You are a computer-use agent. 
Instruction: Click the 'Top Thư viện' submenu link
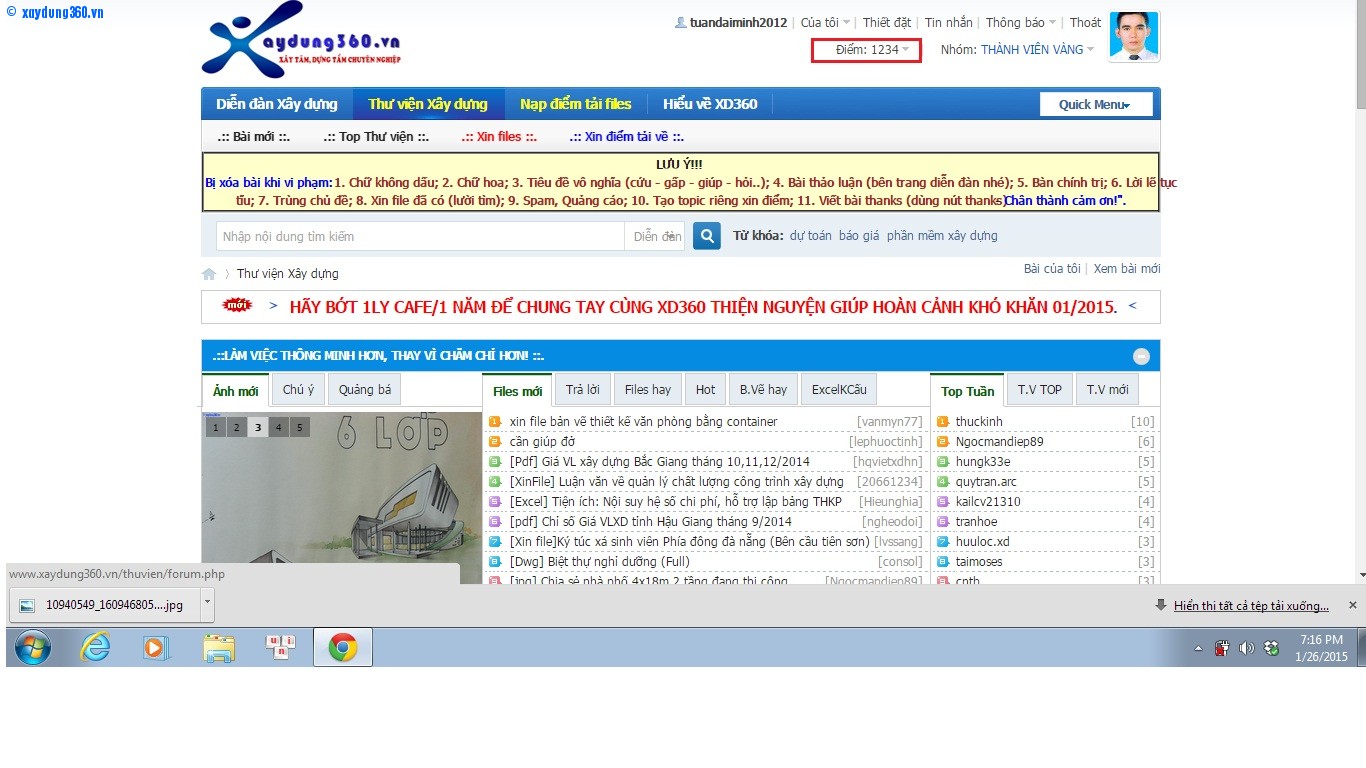(376, 137)
